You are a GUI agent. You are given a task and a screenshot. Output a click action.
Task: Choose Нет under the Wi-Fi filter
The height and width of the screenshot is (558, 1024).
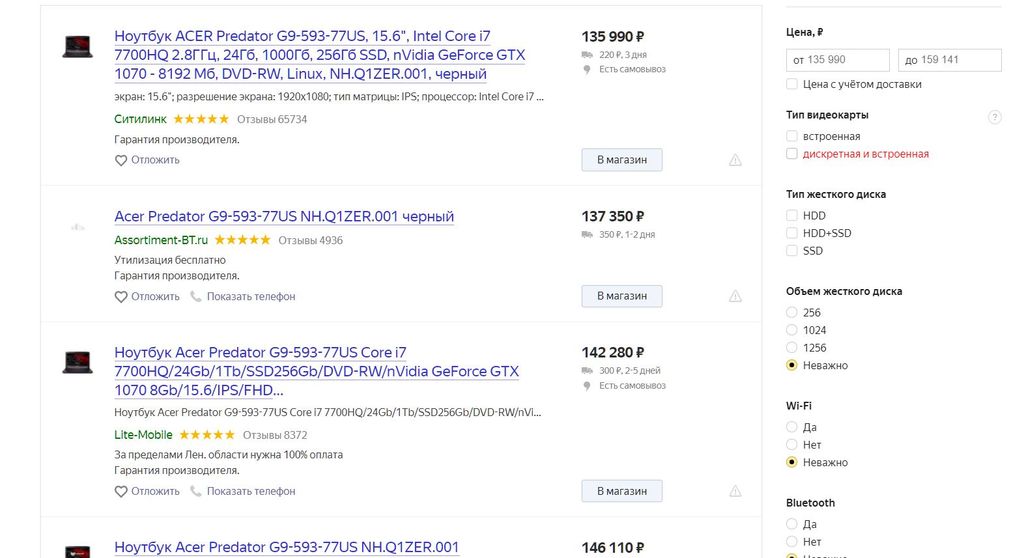[x=793, y=445]
